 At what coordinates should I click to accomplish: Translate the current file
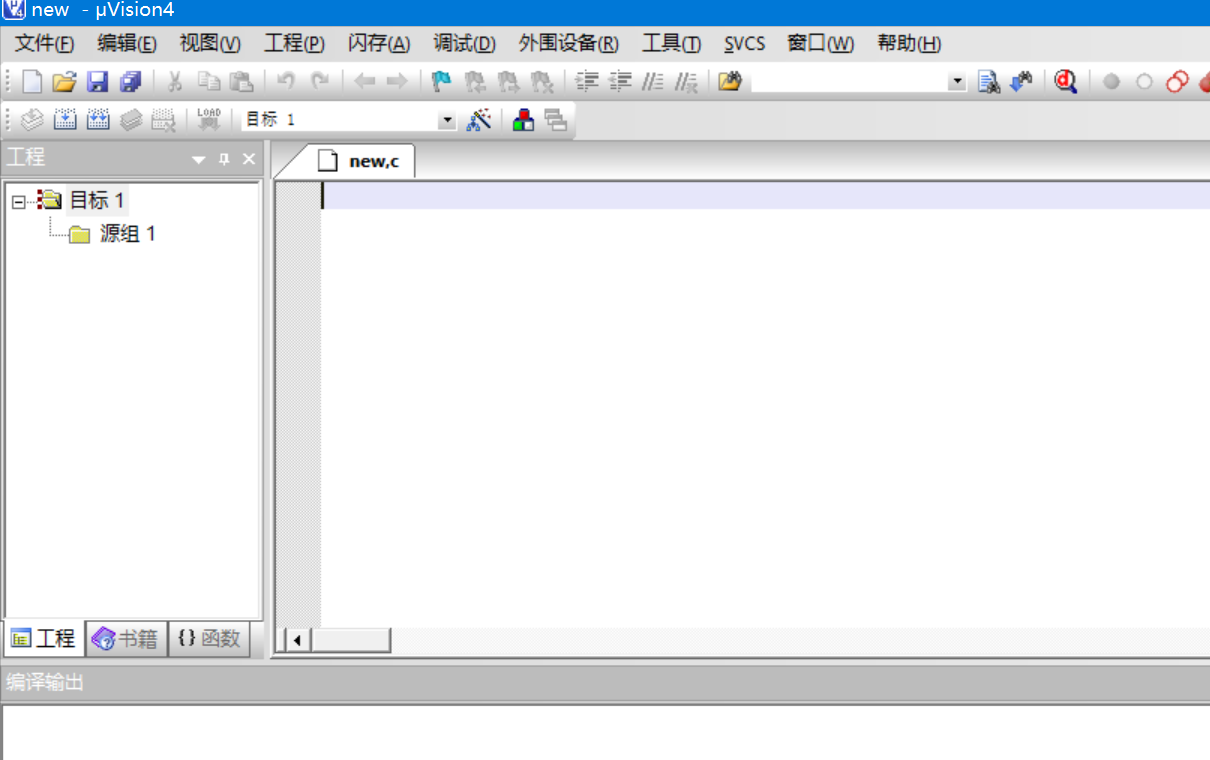pos(33,120)
